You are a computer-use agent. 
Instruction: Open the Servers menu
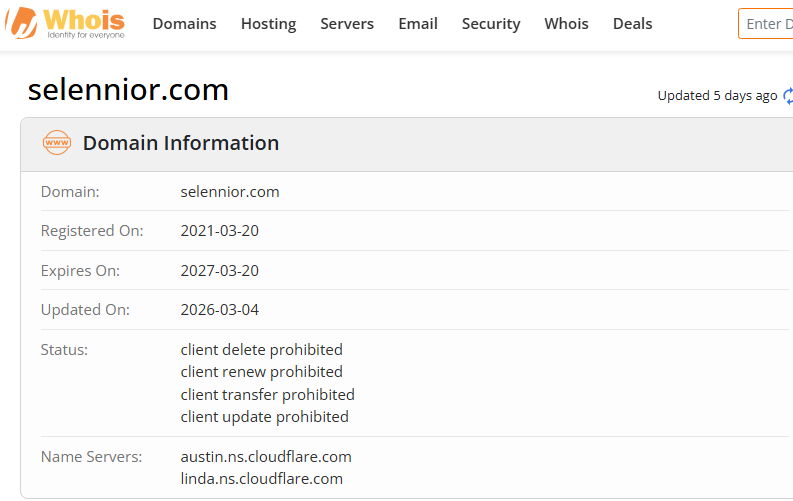coord(347,24)
